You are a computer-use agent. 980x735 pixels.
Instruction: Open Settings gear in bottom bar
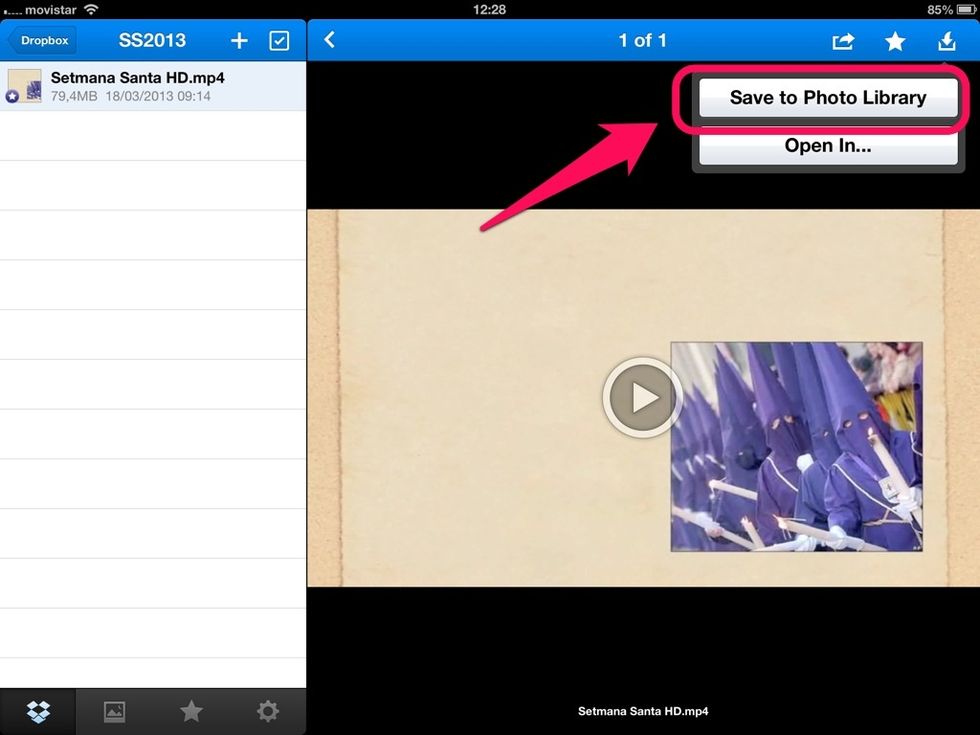click(x=267, y=711)
